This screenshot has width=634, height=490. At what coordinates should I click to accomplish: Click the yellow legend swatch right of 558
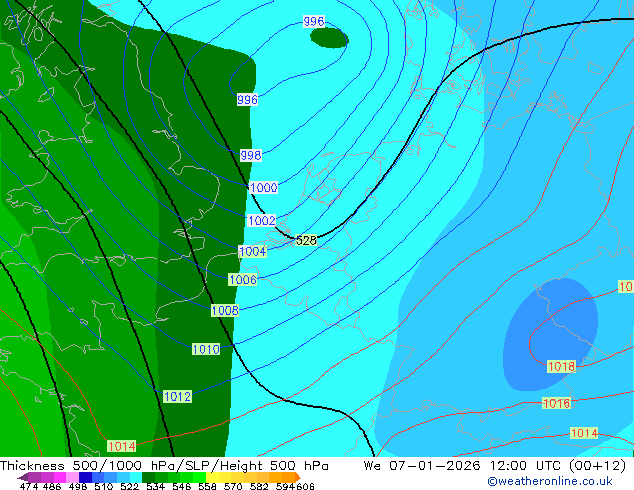(212, 477)
